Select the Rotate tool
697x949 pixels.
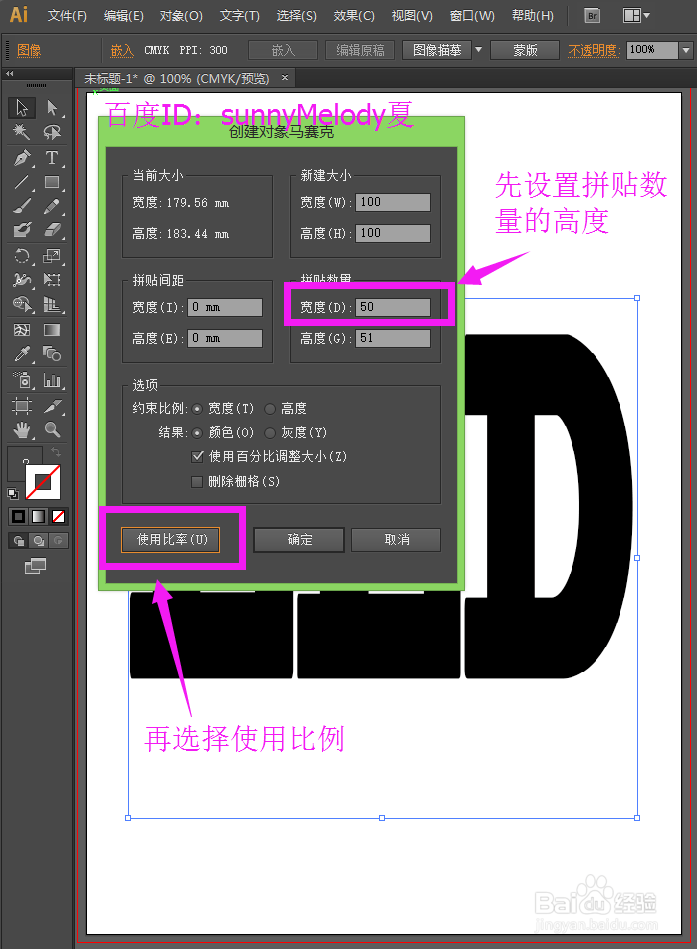tap(22, 255)
